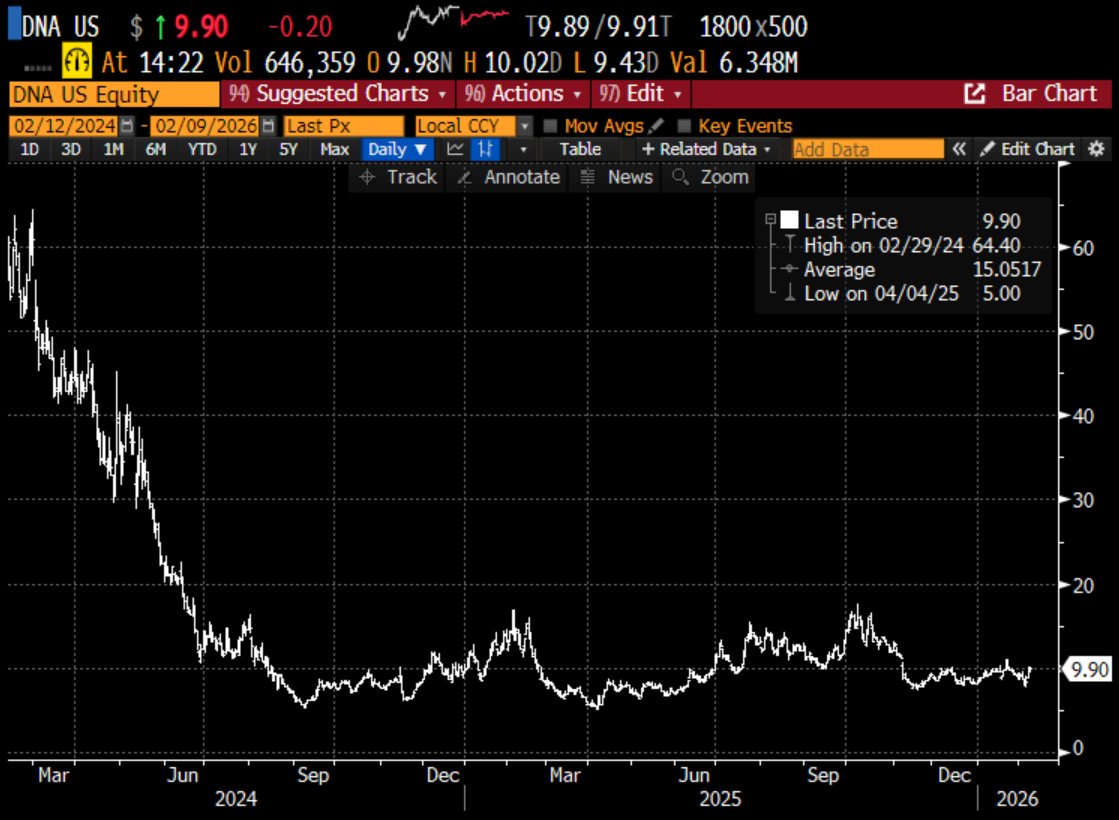
Task: Open the Suggested Charts dropdown
Action: pyautogui.click(x=338, y=93)
